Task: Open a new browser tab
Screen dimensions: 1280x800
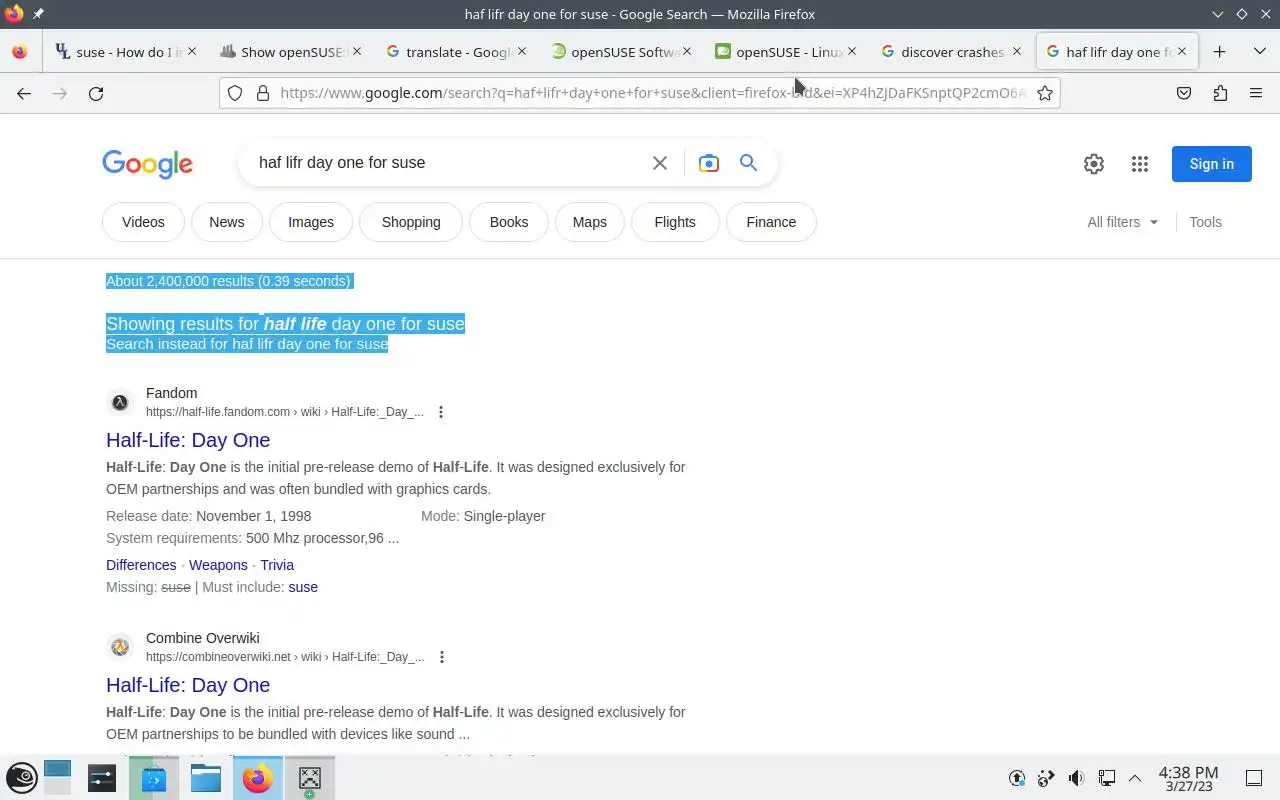Action: click(1219, 51)
